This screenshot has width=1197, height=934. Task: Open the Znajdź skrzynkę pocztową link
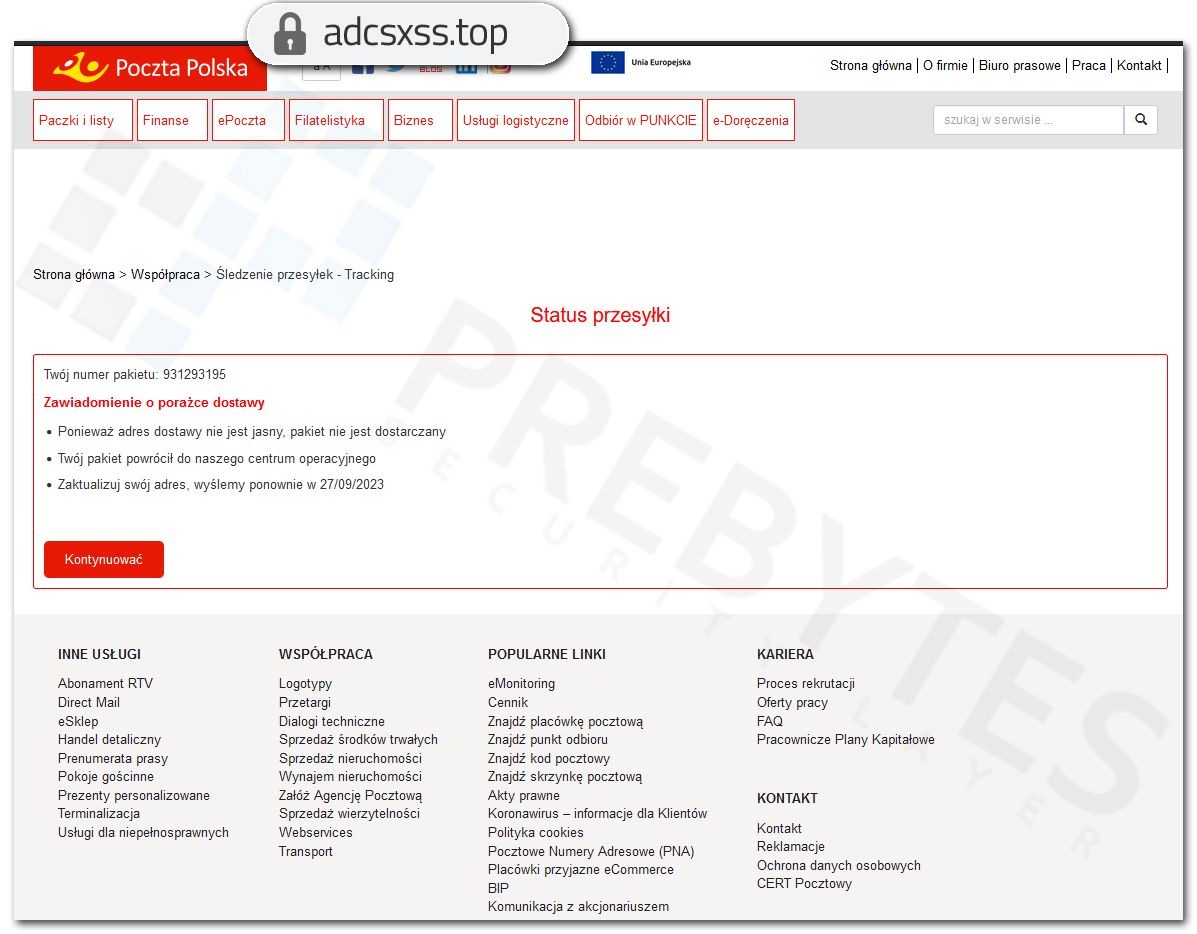coord(565,777)
